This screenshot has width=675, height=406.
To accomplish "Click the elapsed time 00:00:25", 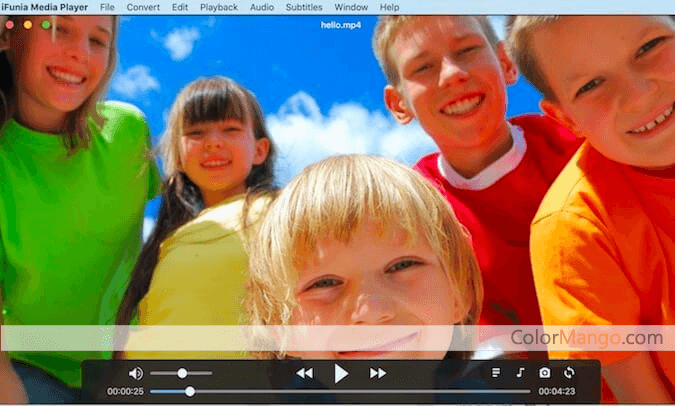I will coord(125,391).
